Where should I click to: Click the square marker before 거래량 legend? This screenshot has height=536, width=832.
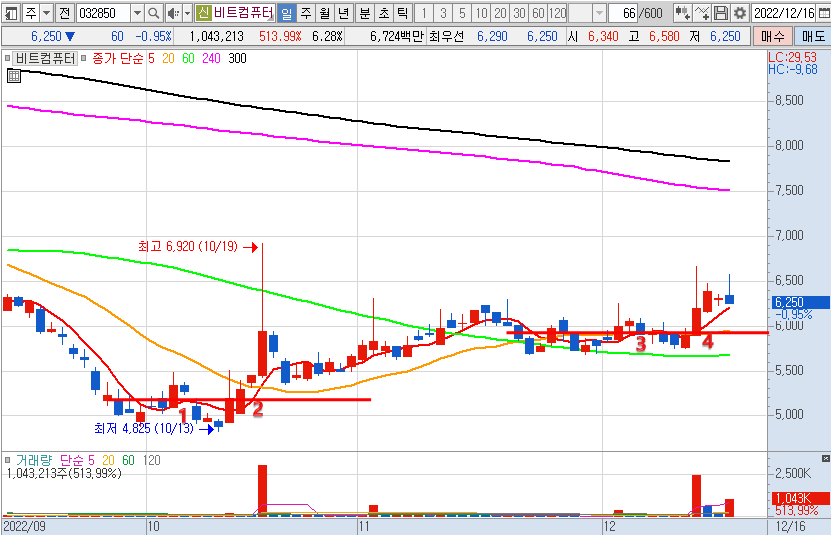(7, 460)
